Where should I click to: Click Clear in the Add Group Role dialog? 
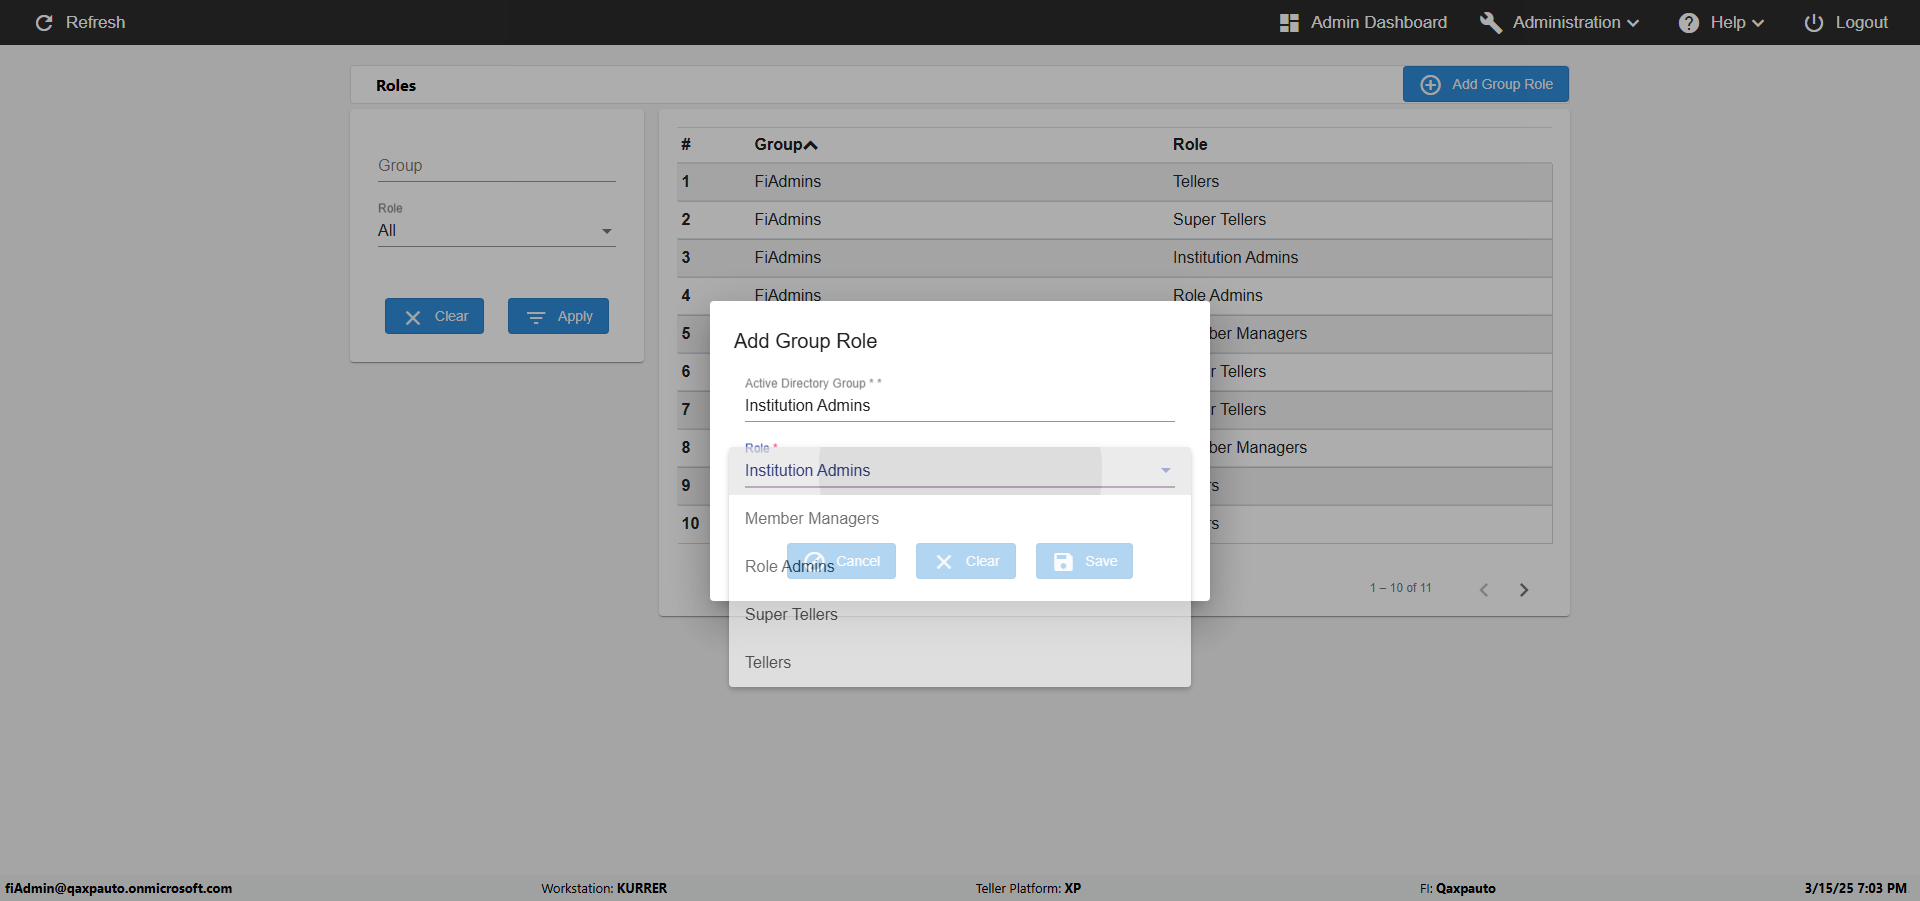click(966, 561)
